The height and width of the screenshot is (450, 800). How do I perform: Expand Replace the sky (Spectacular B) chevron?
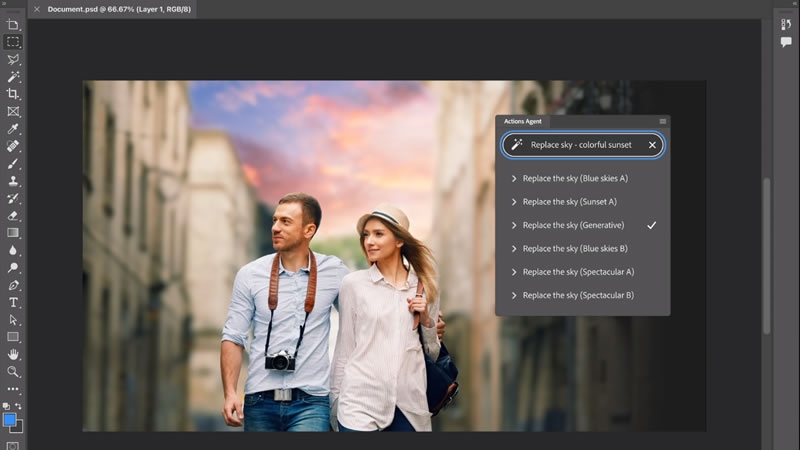[x=514, y=295]
